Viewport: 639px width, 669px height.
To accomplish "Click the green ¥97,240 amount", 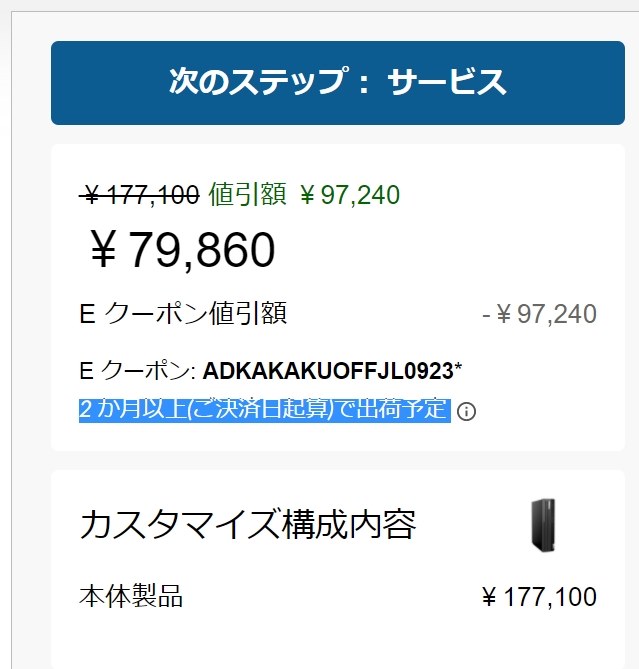I will click(350, 195).
